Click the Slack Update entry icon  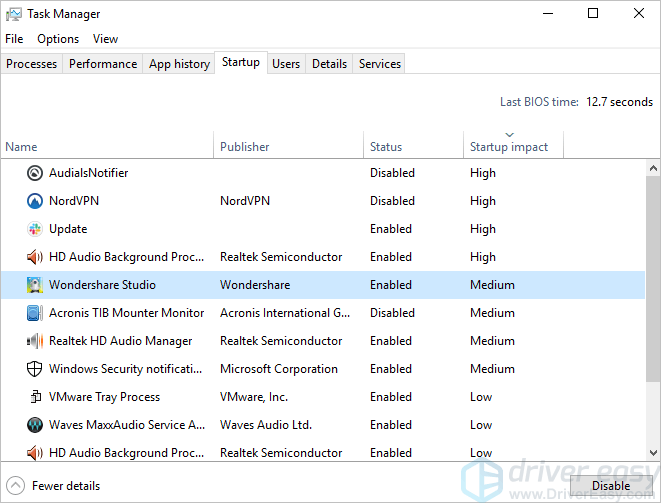35,229
